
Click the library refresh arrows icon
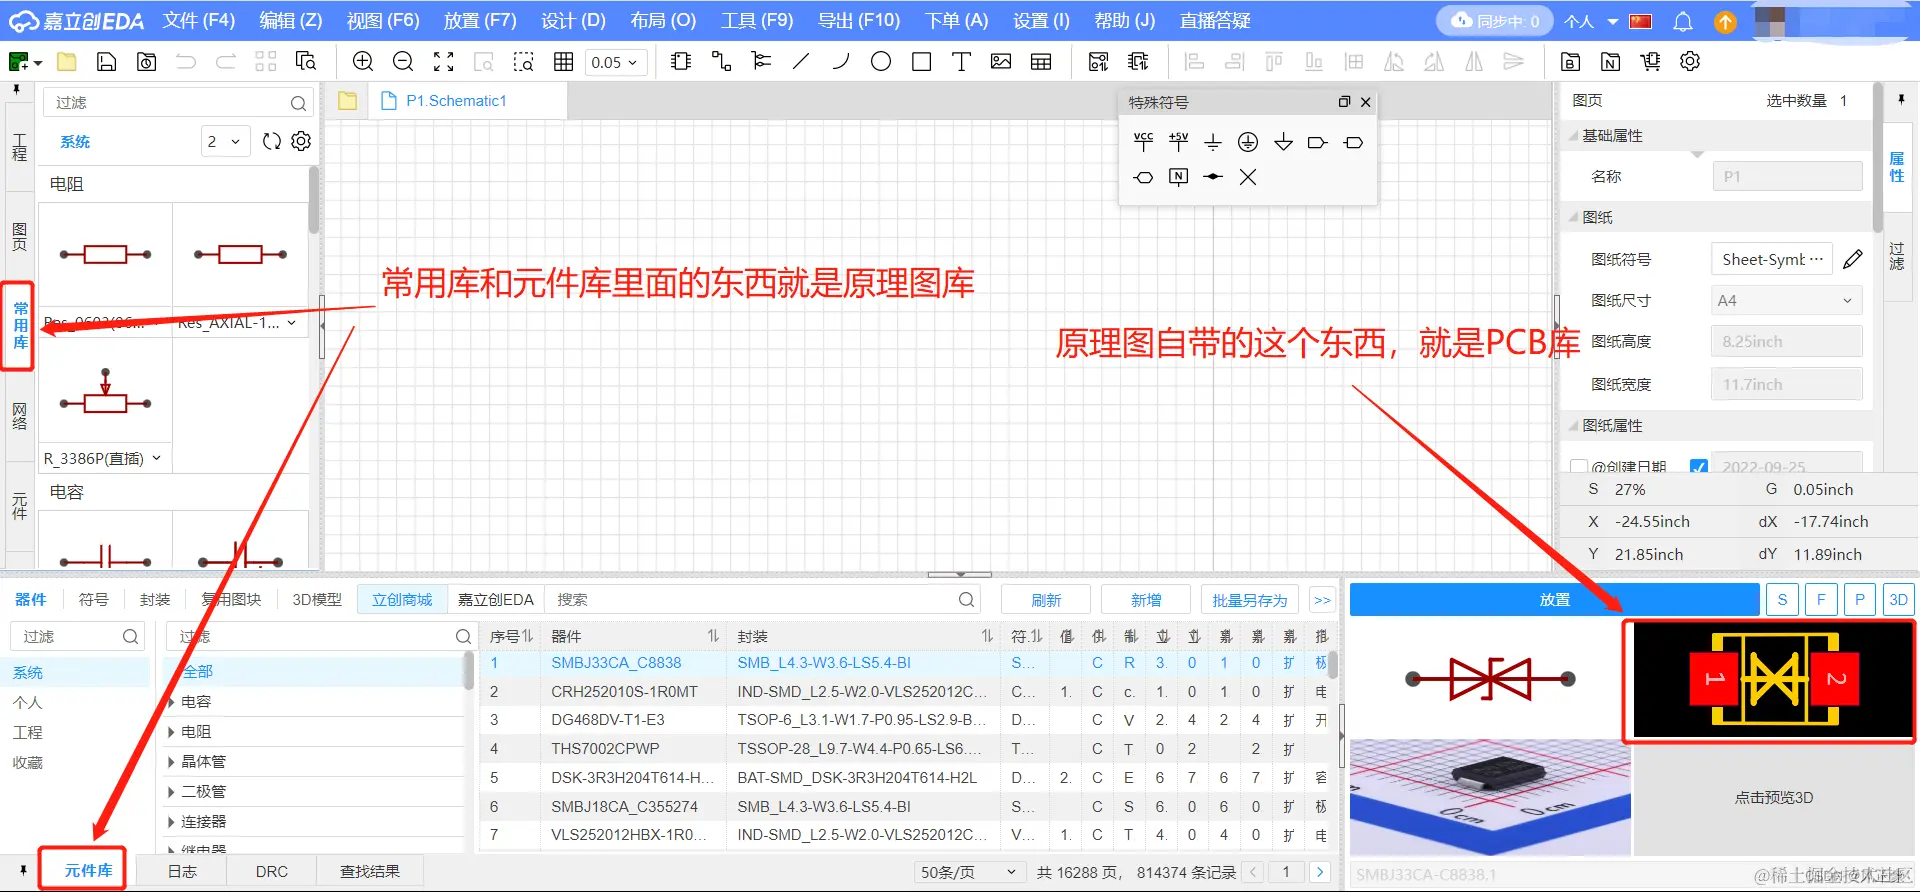(271, 142)
